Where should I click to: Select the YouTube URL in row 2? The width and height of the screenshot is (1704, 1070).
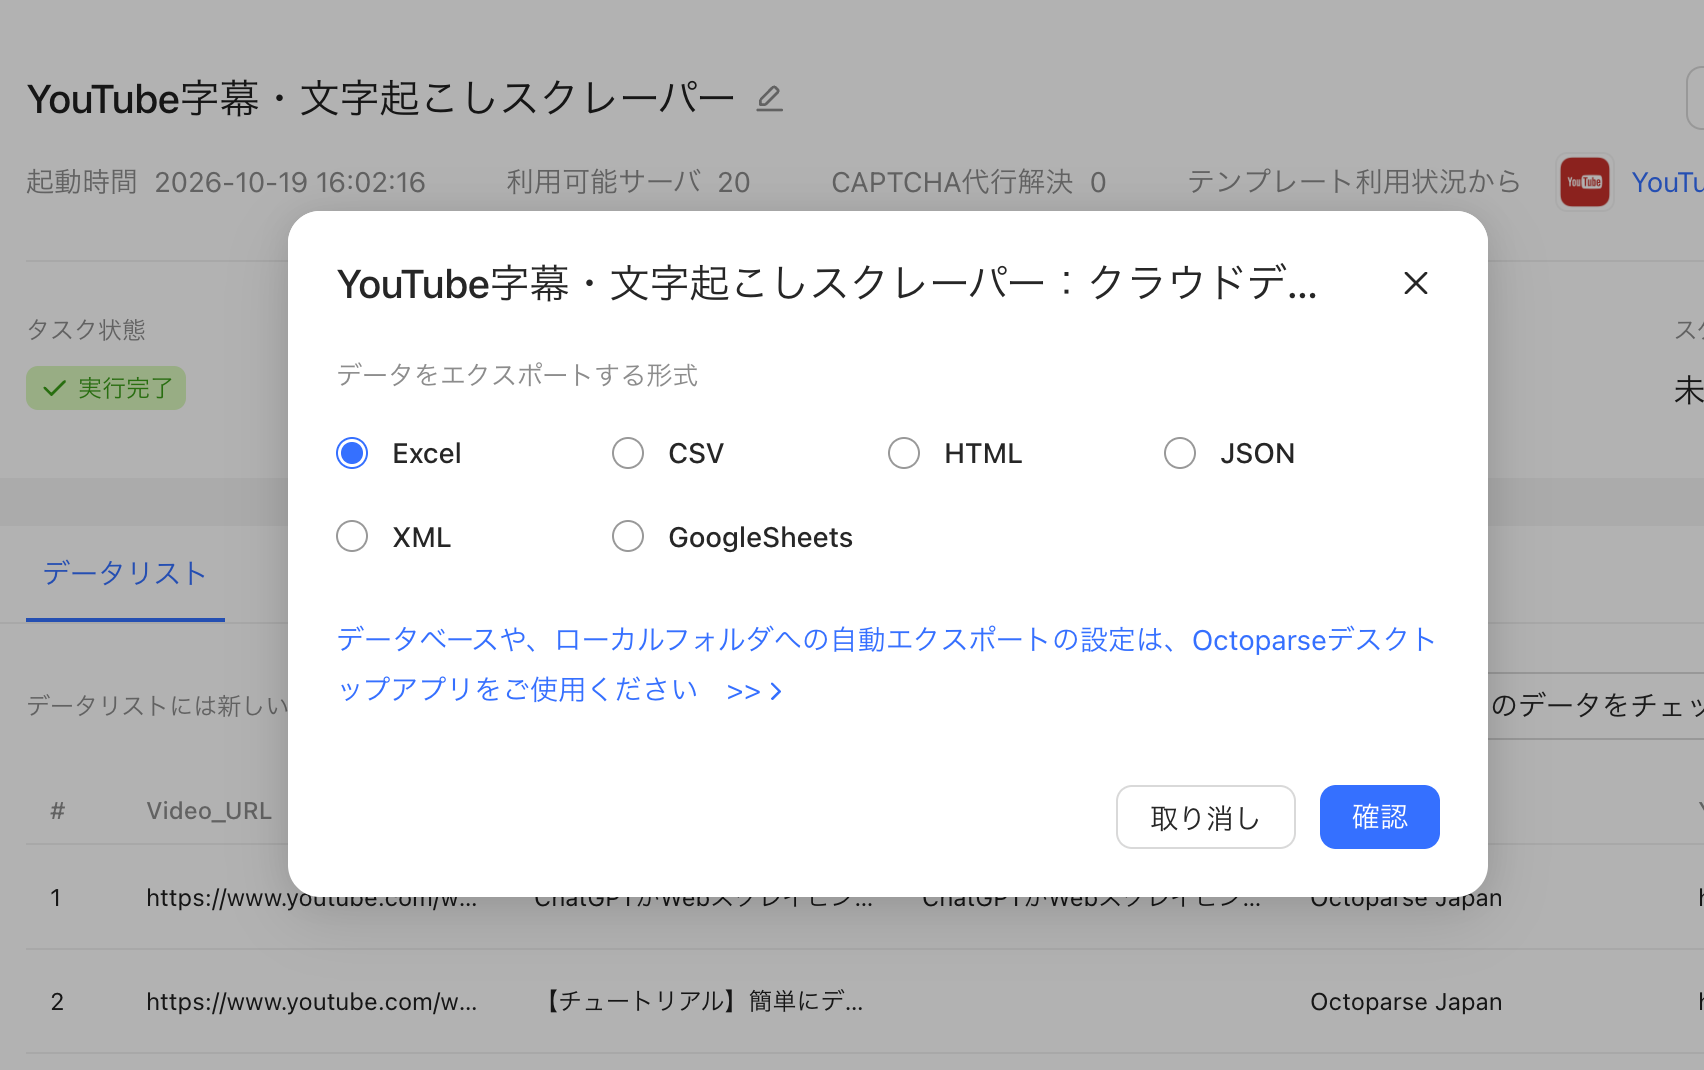312,1001
